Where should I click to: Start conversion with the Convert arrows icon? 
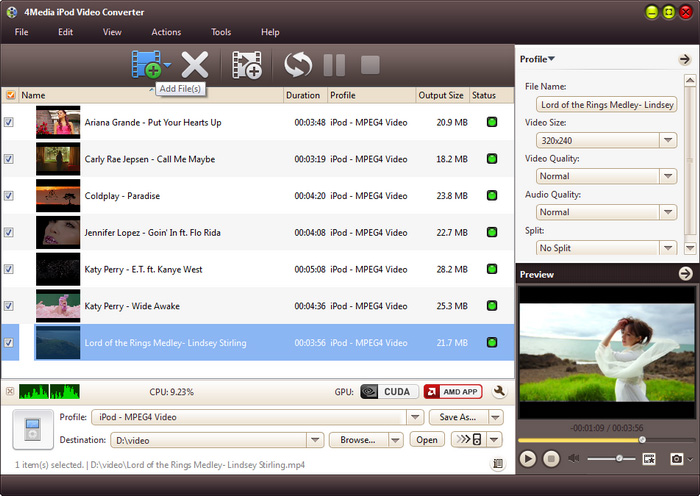coord(298,66)
